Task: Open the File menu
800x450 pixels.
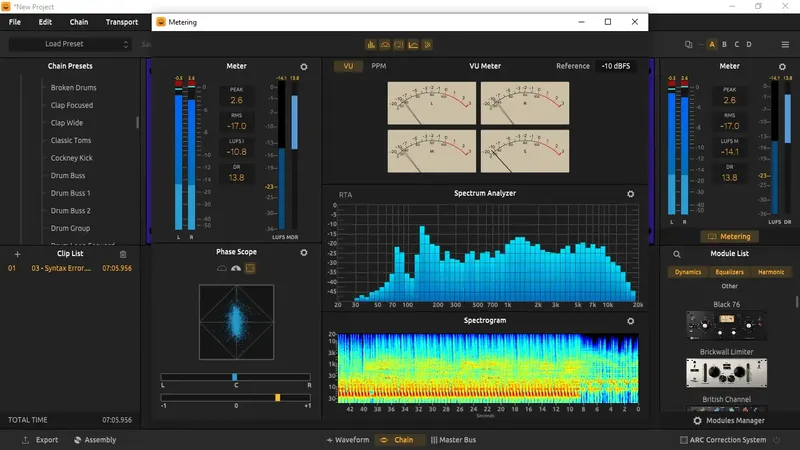Action: 15,22
